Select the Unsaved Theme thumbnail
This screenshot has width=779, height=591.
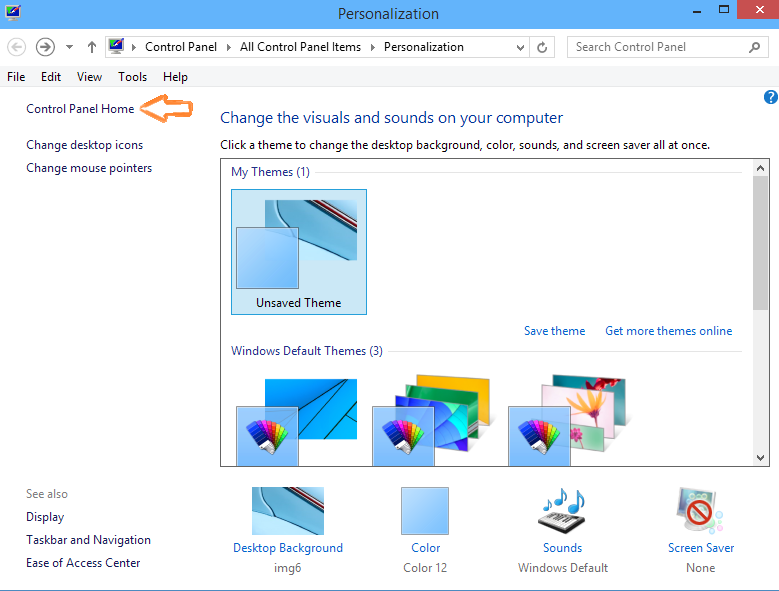[x=299, y=252]
